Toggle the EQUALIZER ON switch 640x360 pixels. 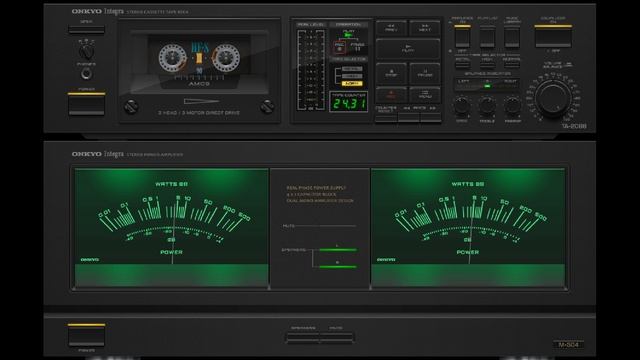[x=553, y=36]
